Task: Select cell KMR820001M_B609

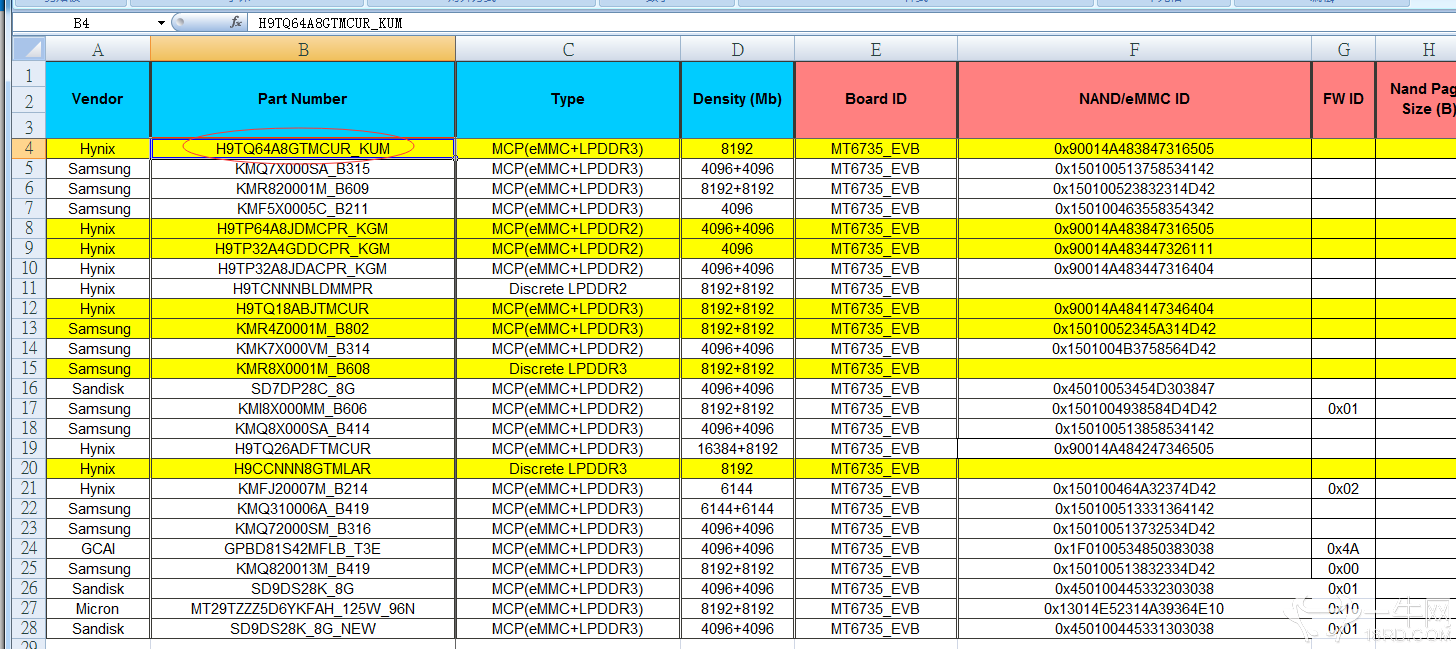Action: coord(303,189)
